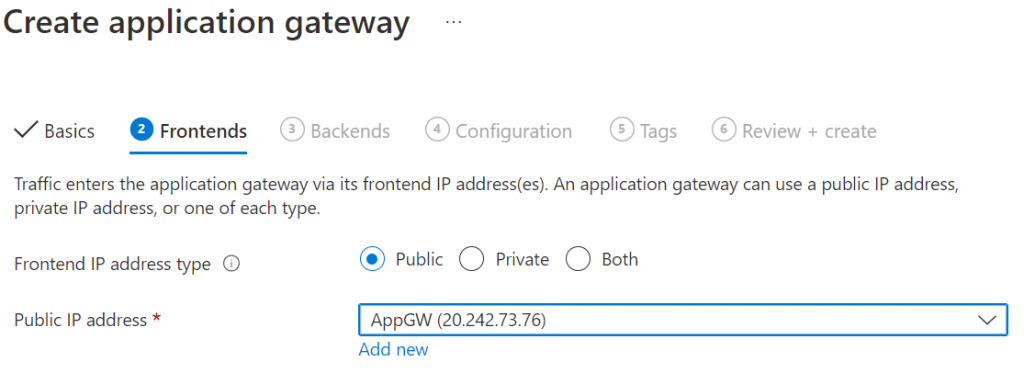The height and width of the screenshot is (373, 1024).
Task: Click the Add new link
Action: click(393, 349)
